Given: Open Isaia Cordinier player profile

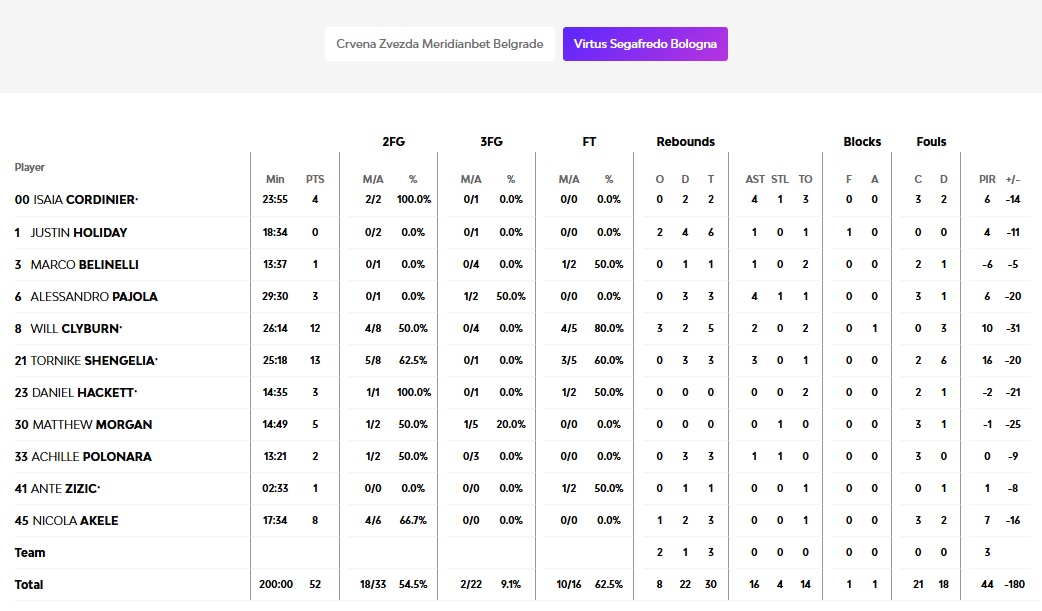Looking at the screenshot, I should click(84, 200).
